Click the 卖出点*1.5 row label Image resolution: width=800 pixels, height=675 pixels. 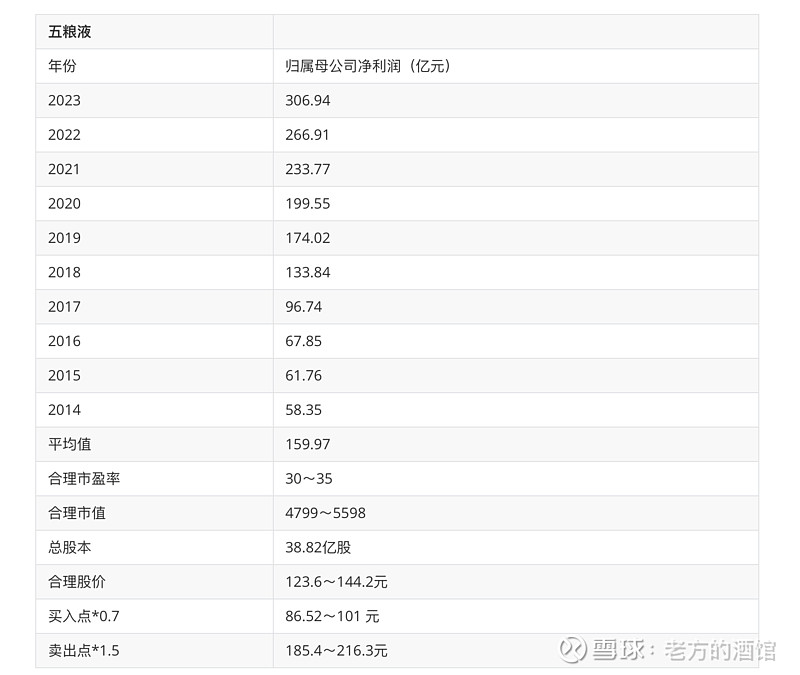84,651
